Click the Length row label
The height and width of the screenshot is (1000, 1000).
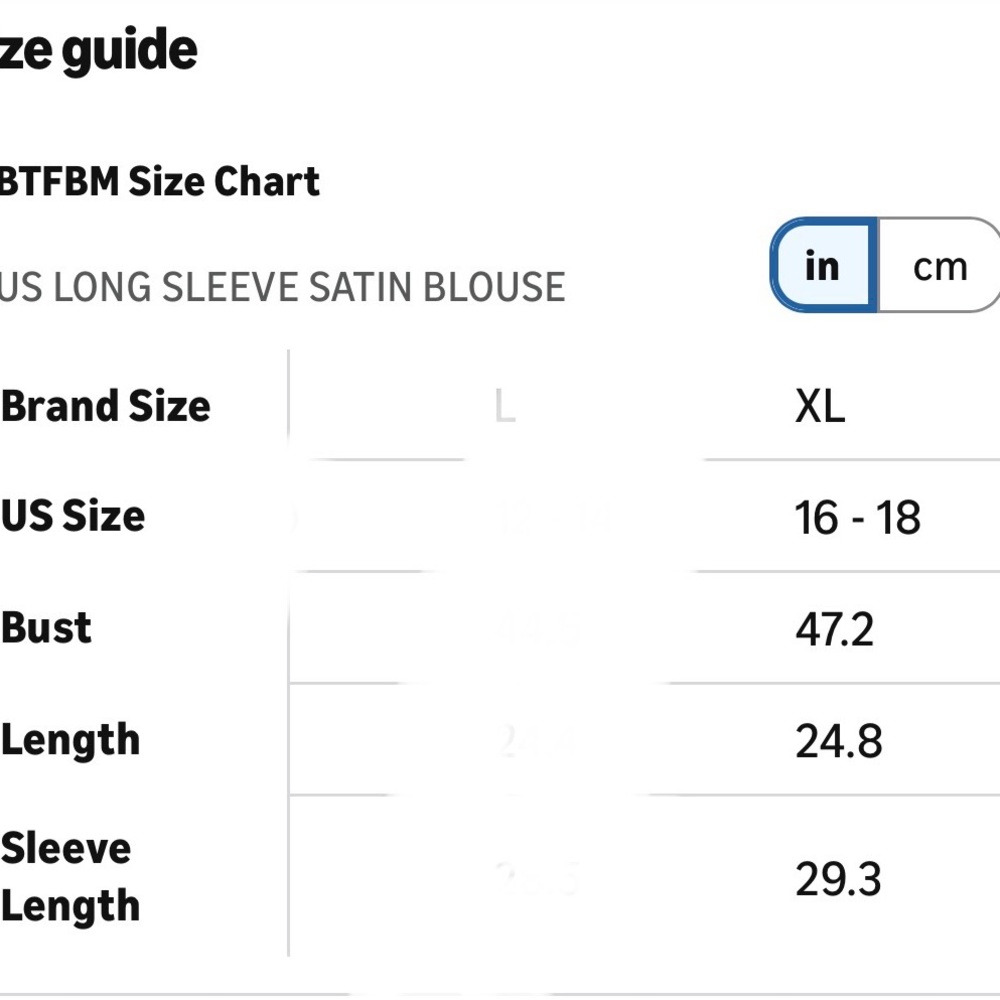(71, 740)
